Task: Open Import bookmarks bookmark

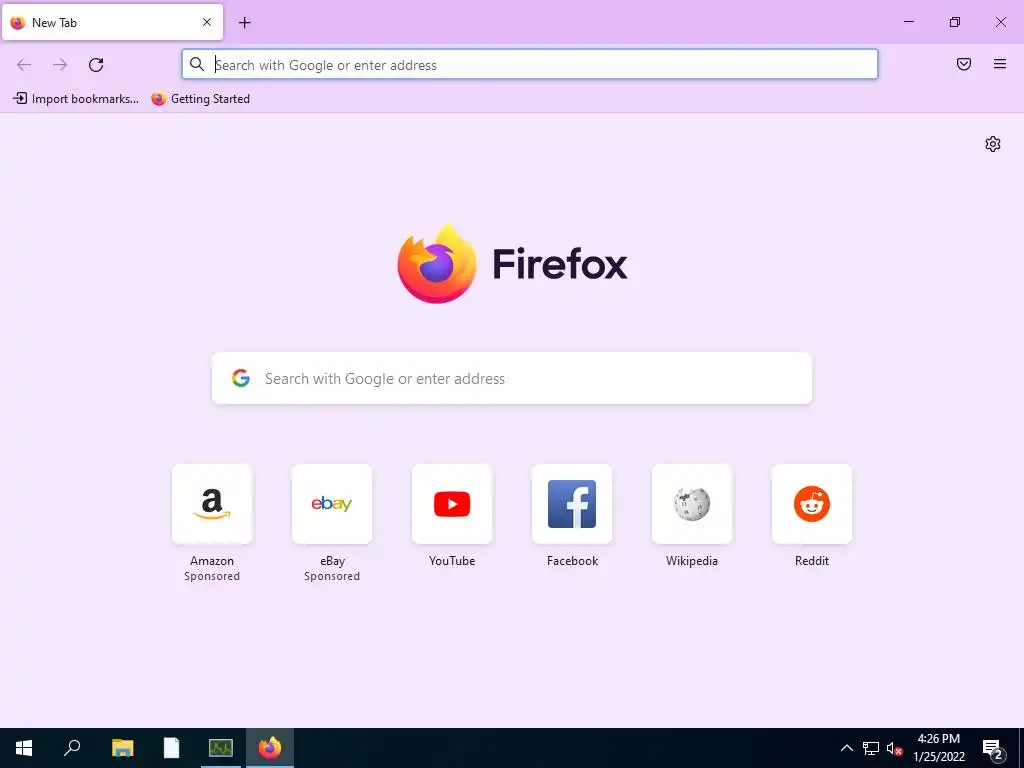Action: point(76,99)
